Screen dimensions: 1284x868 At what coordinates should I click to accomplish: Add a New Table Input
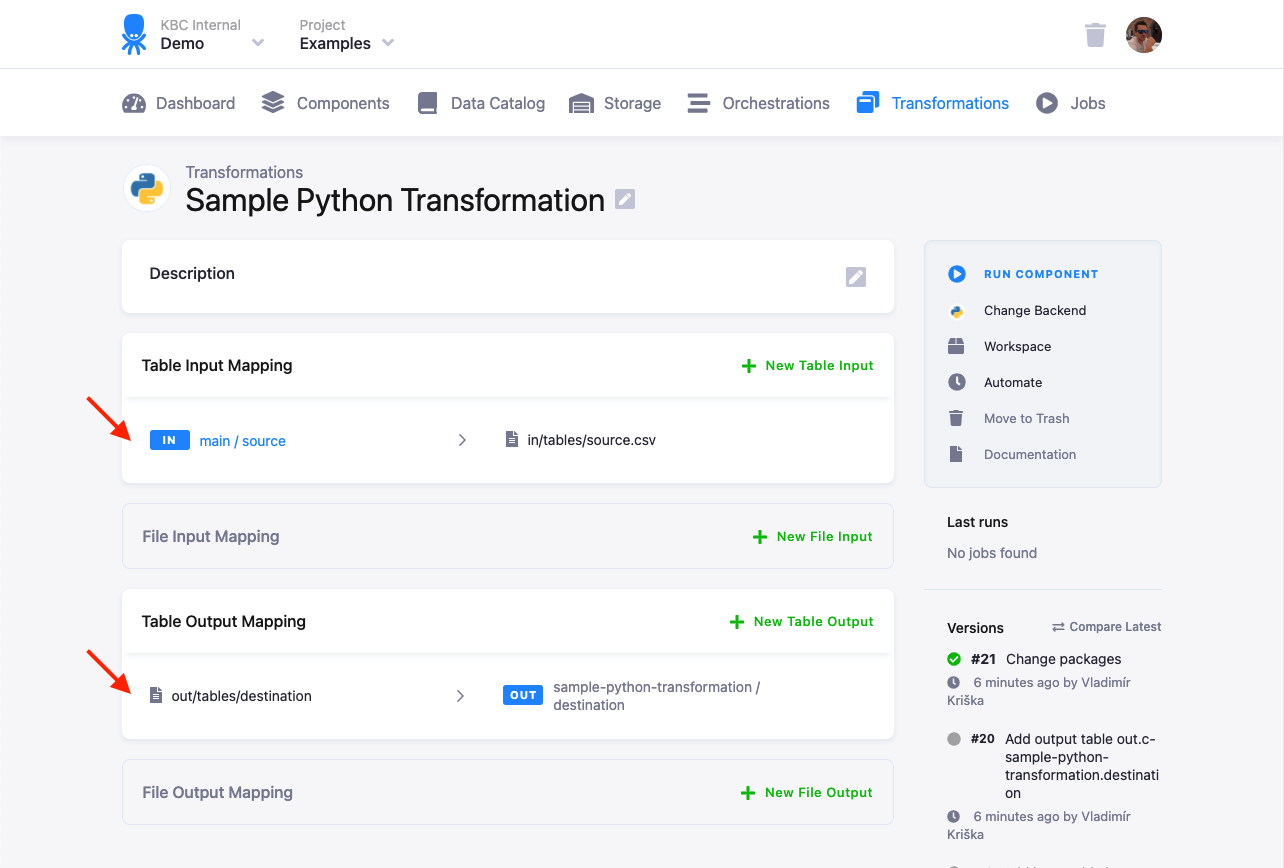click(807, 366)
